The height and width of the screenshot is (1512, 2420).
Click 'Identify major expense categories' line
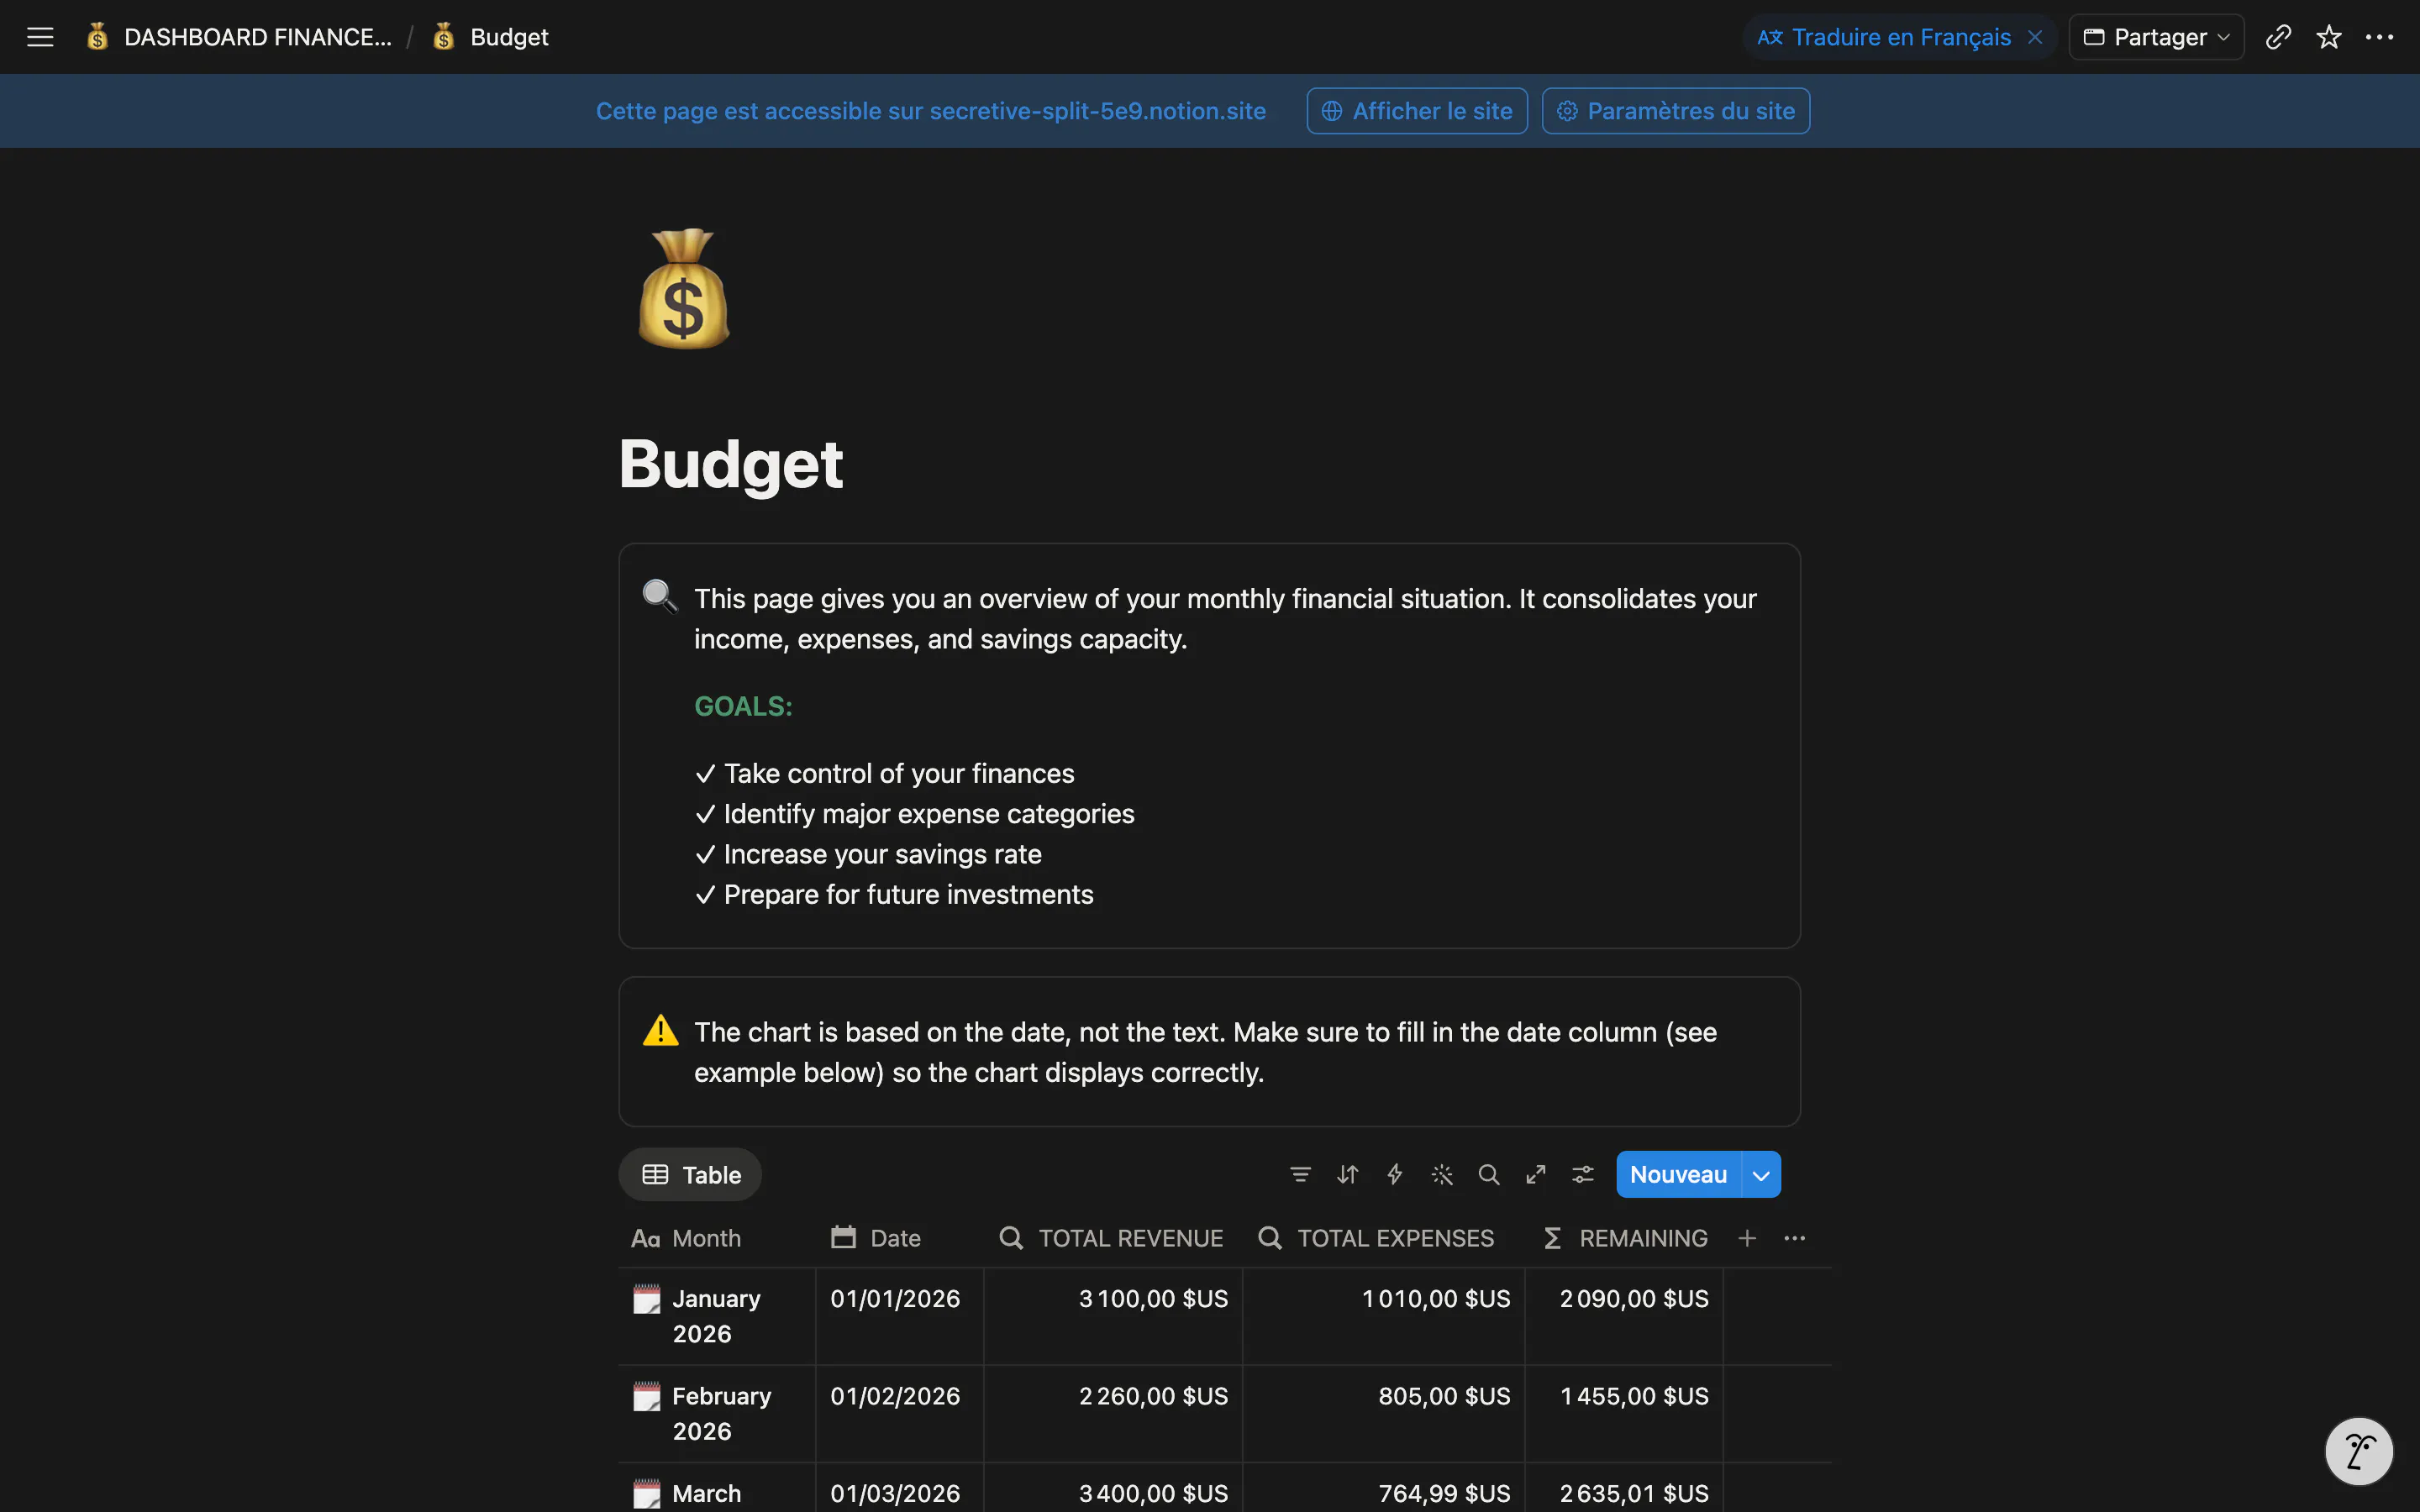(915, 814)
